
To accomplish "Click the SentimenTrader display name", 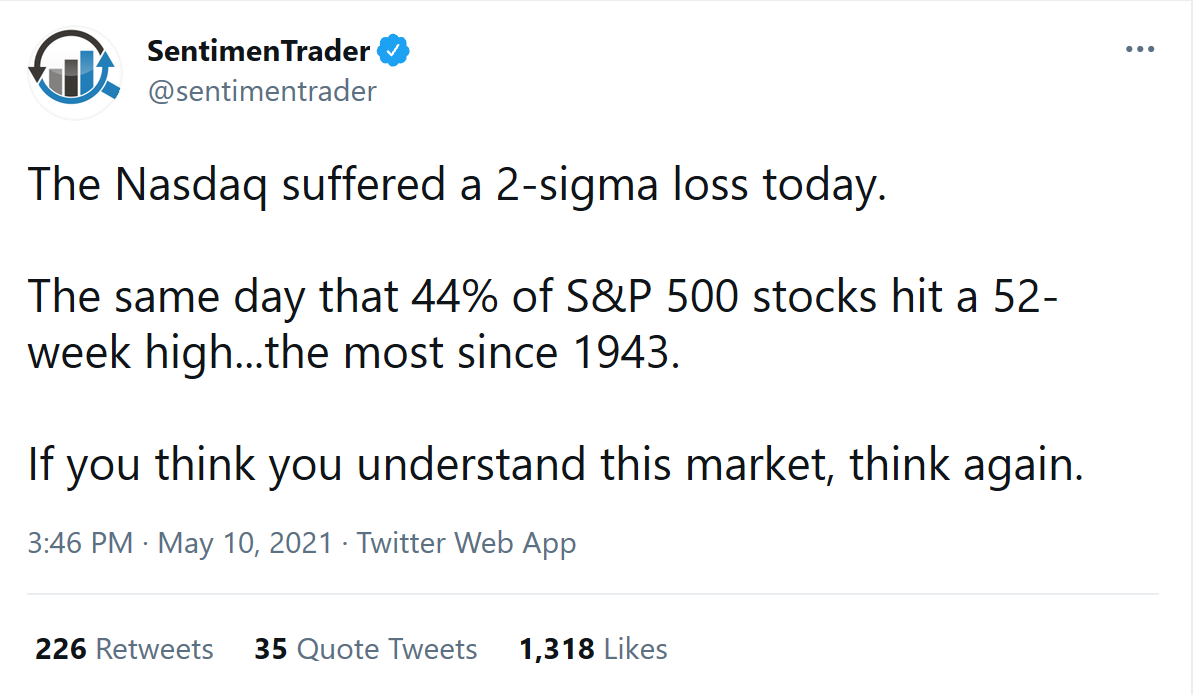I will pos(258,51).
